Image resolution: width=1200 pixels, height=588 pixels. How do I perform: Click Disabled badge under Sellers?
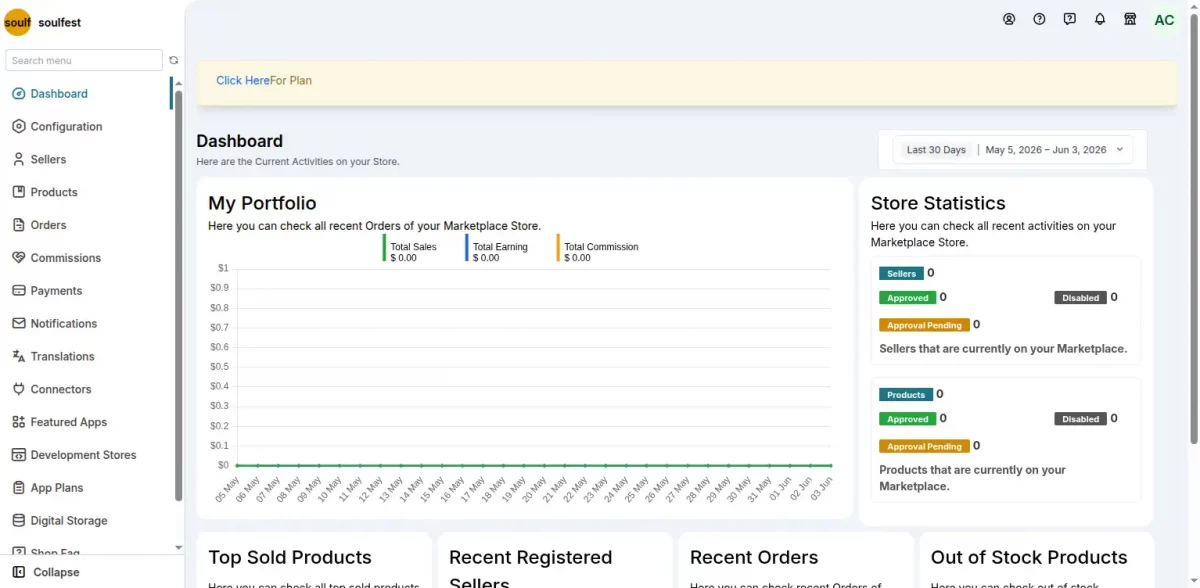(1080, 298)
